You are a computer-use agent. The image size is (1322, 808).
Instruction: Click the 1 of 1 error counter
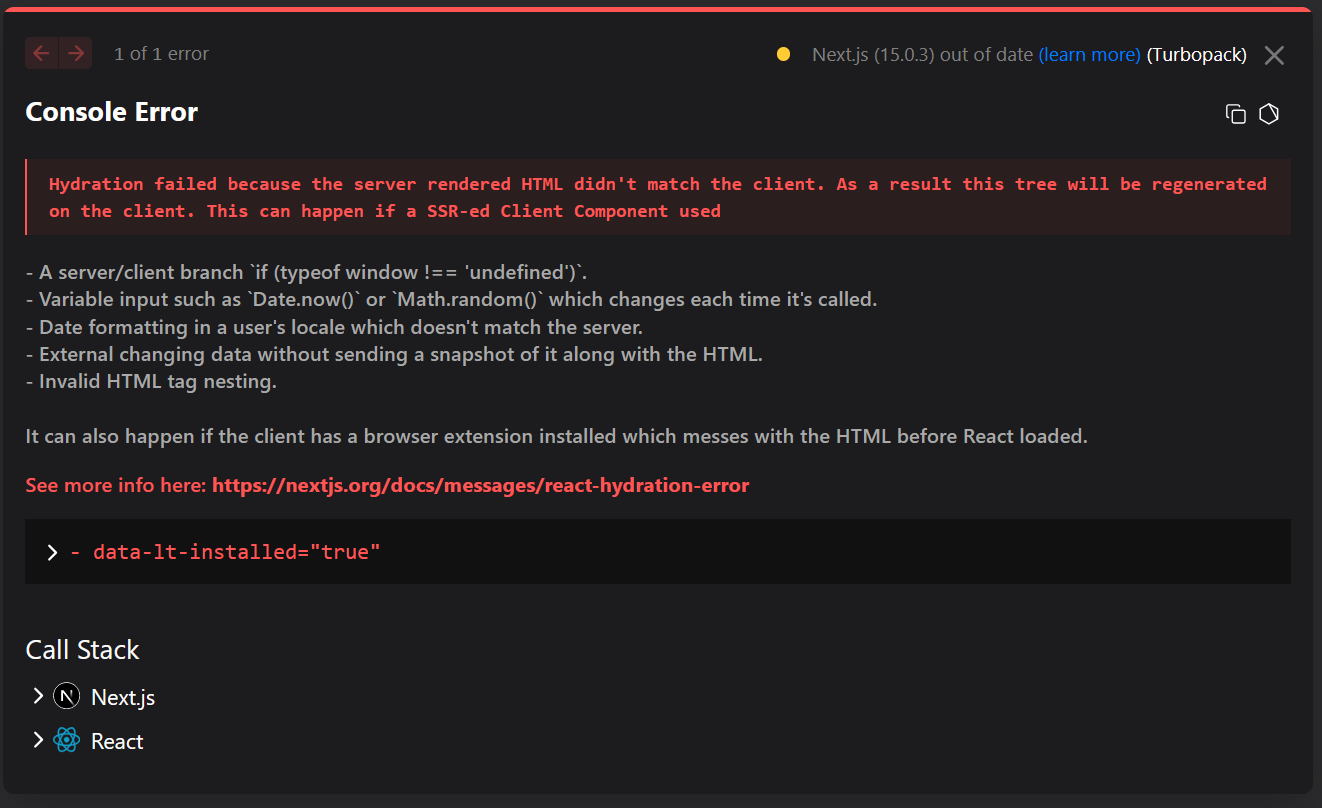[x=161, y=54]
